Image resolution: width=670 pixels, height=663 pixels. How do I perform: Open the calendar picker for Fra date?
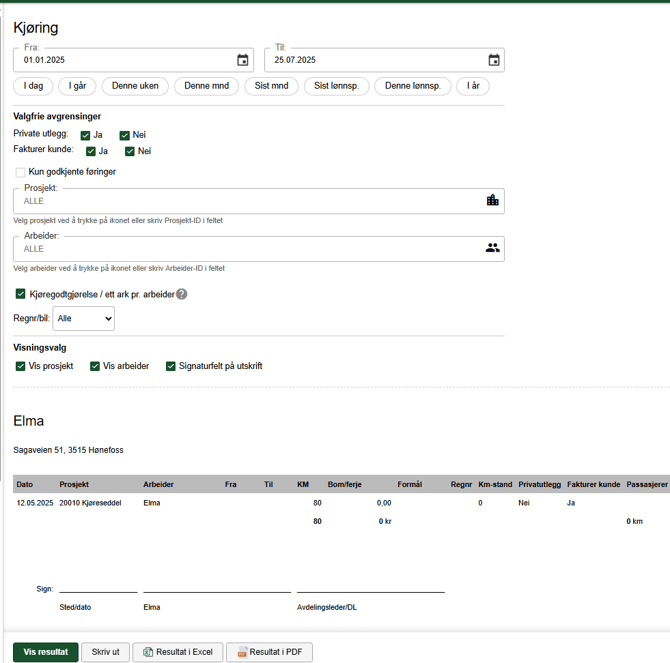[x=242, y=60]
